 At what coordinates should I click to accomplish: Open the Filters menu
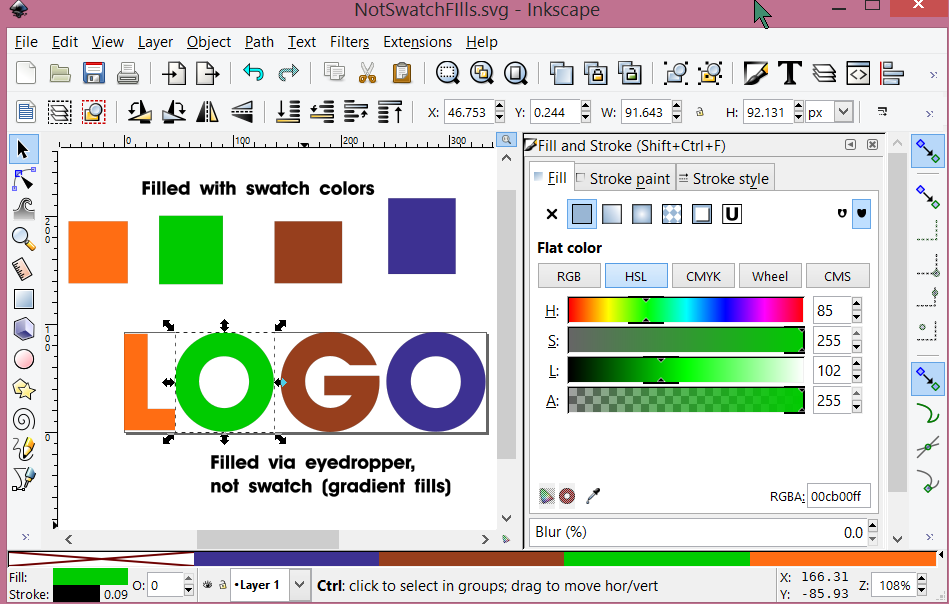click(x=349, y=42)
